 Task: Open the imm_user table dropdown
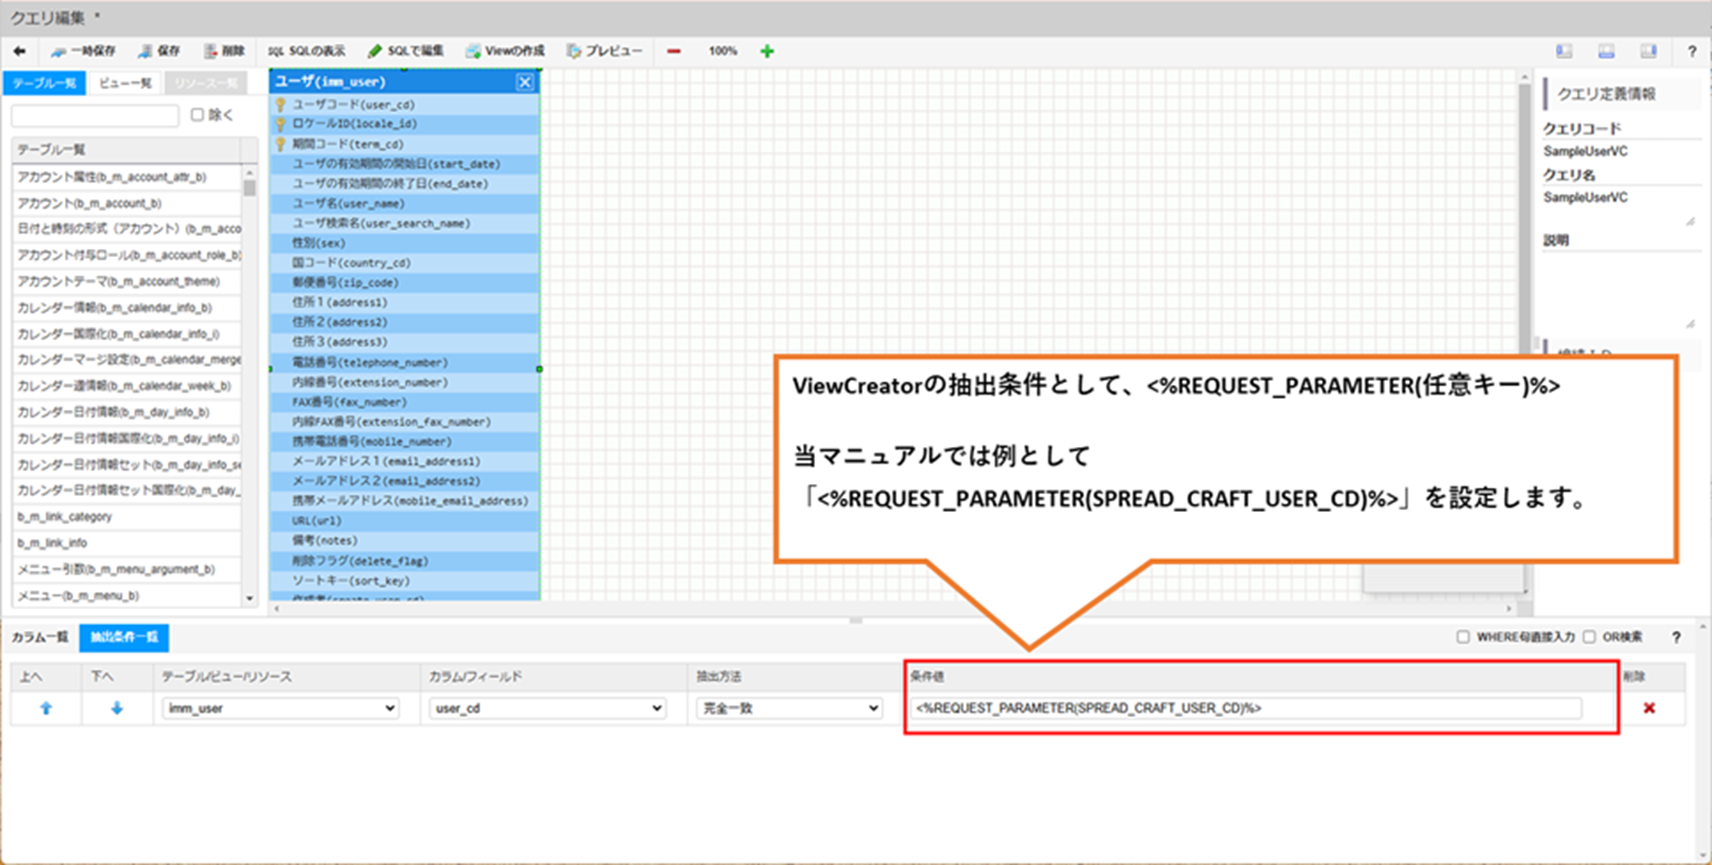281,708
